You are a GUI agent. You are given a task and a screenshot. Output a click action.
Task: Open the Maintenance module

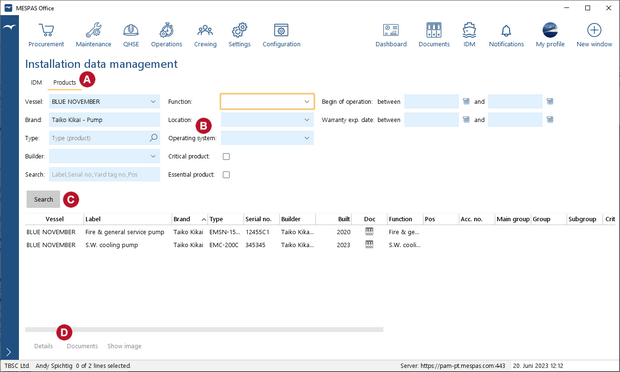(x=93, y=35)
